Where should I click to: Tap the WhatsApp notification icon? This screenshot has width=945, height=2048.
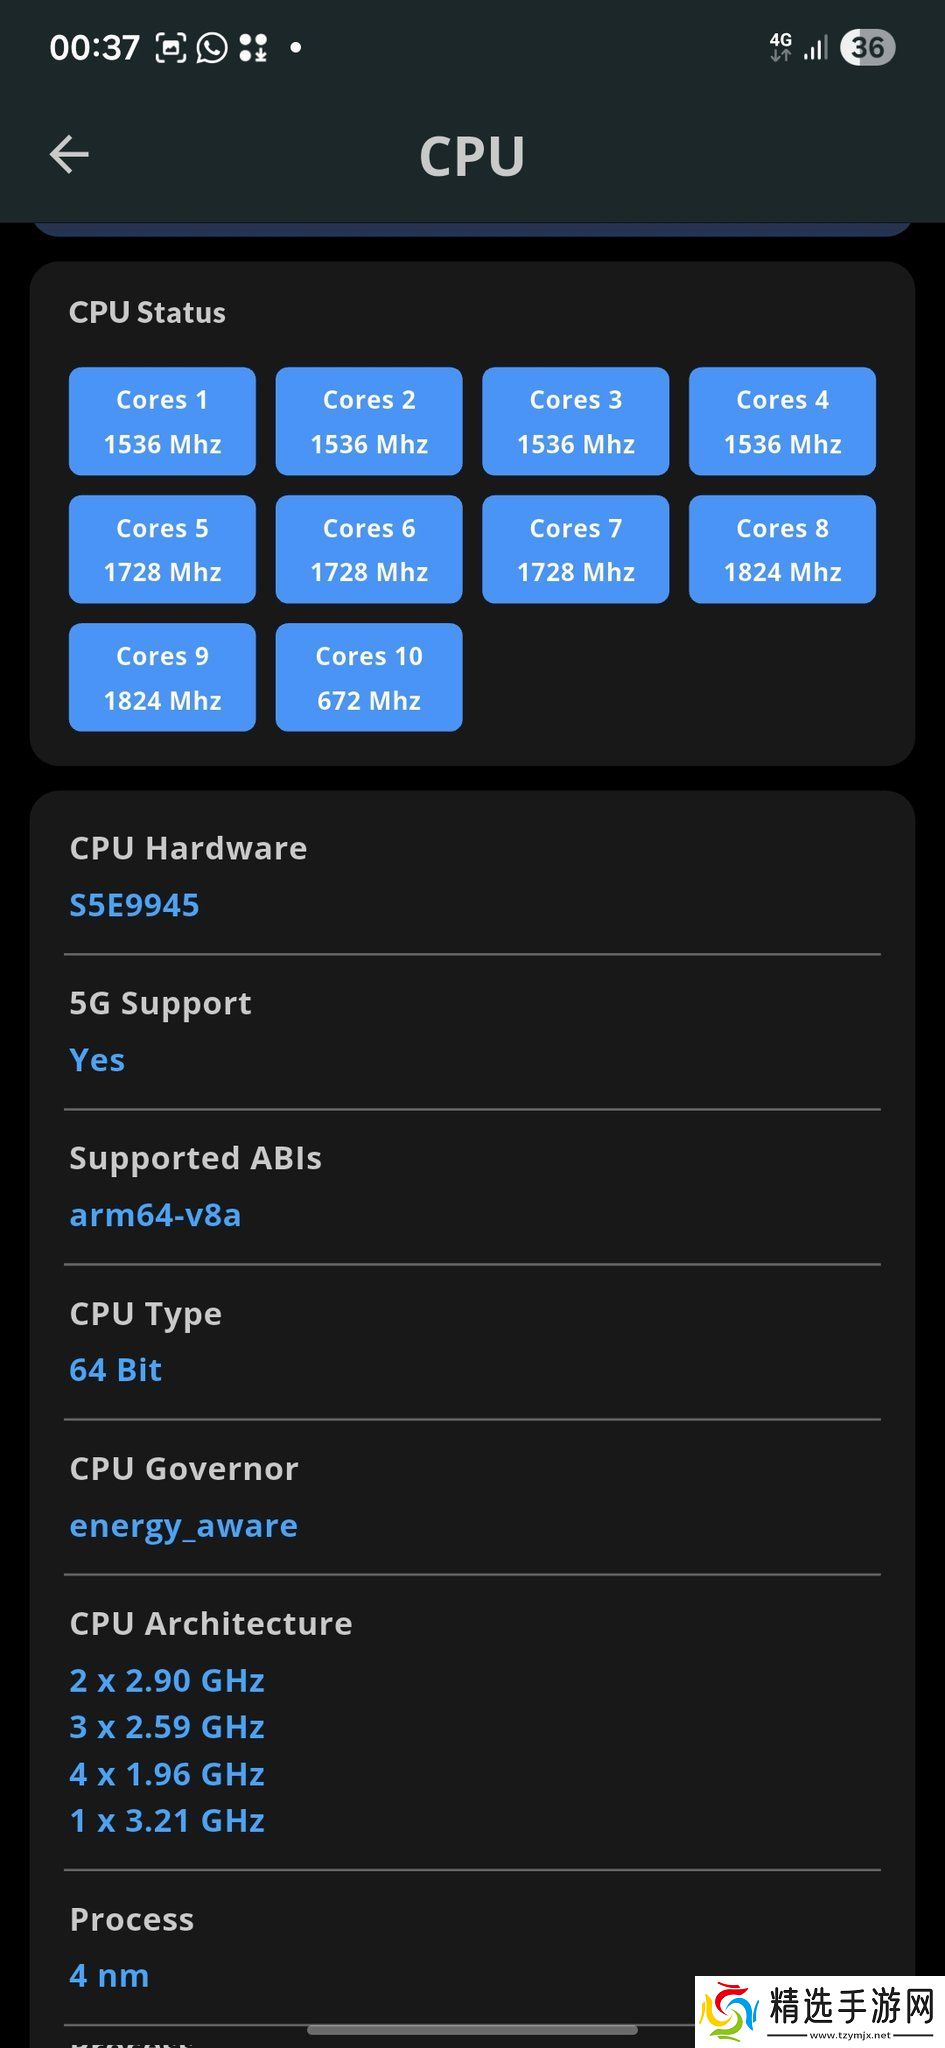coord(212,47)
